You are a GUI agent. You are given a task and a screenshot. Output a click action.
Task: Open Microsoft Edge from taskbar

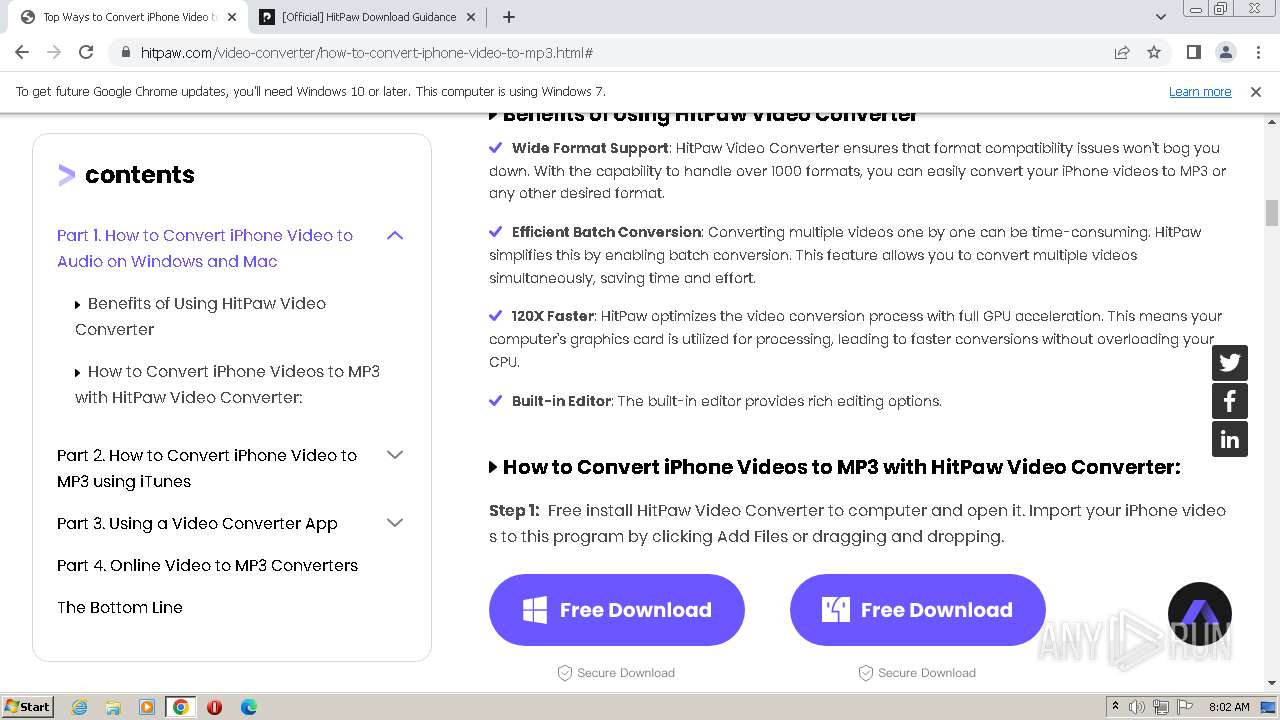coord(248,707)
